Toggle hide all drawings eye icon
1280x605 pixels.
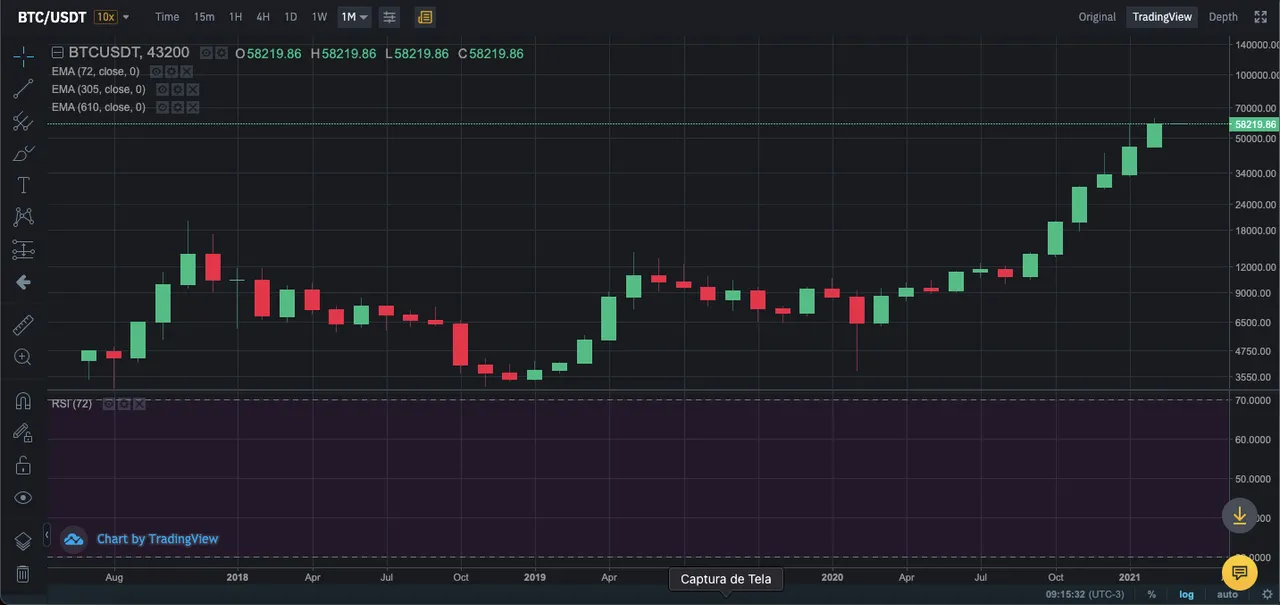click(x=23, y=498)
